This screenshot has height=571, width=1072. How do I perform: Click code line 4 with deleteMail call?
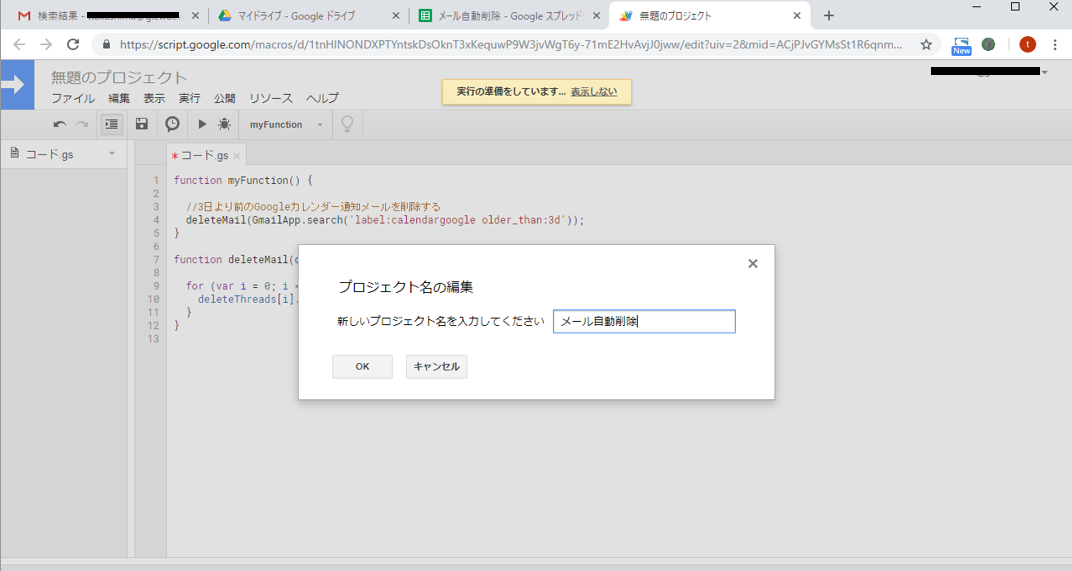point(385,220)
